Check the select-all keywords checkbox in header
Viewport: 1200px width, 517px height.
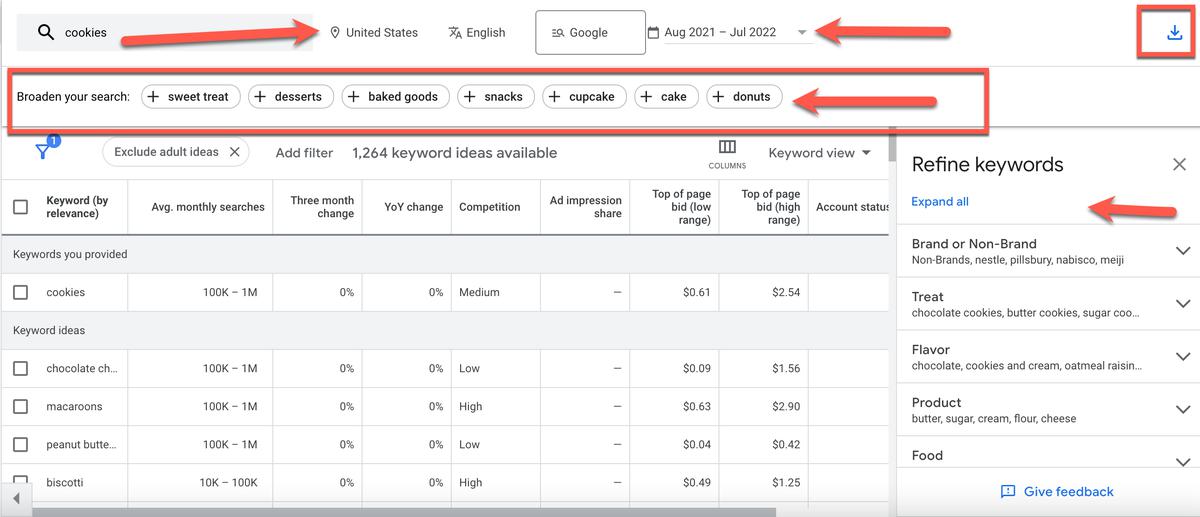20,207
